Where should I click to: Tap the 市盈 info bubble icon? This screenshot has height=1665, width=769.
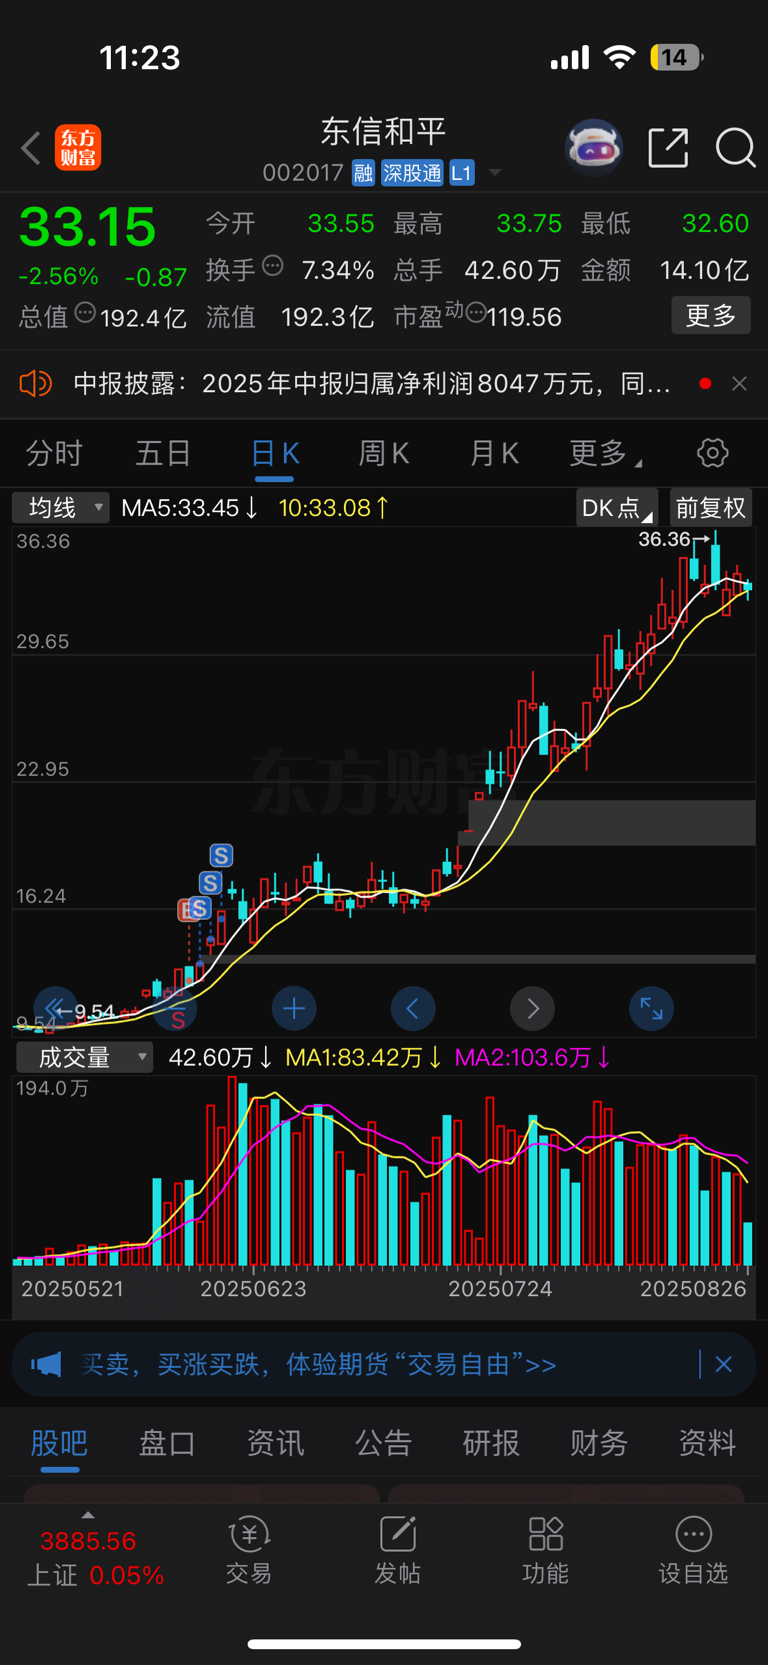[x=476, y=314]
